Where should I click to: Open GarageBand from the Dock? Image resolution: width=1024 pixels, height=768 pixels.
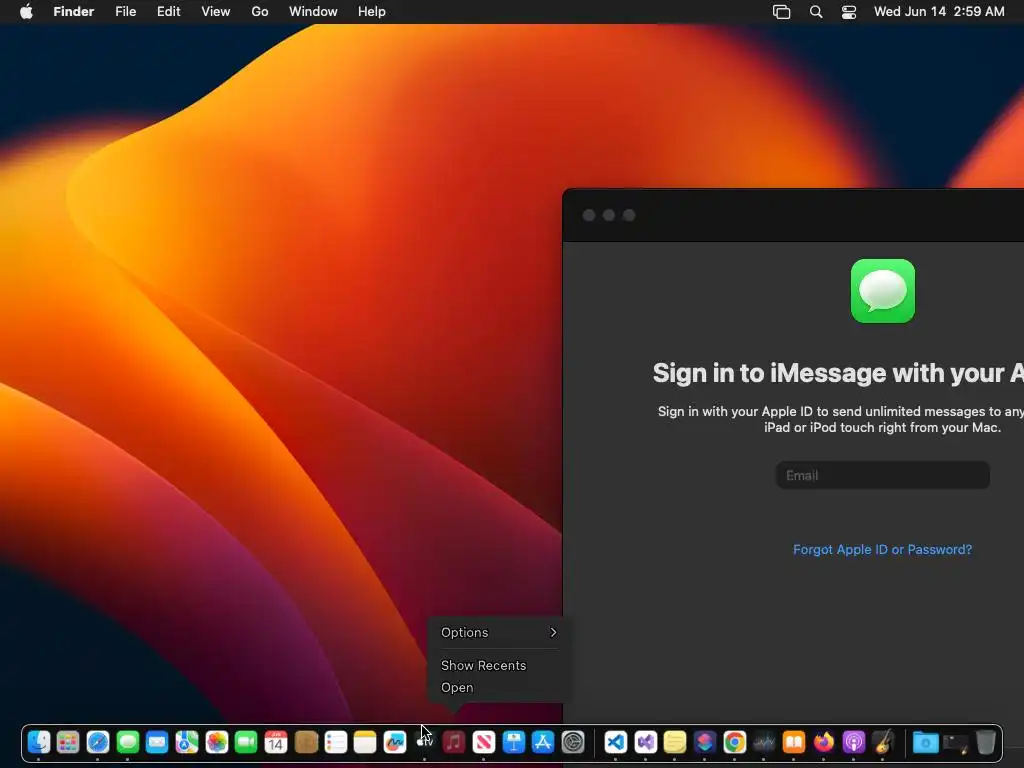coord(883,743)
